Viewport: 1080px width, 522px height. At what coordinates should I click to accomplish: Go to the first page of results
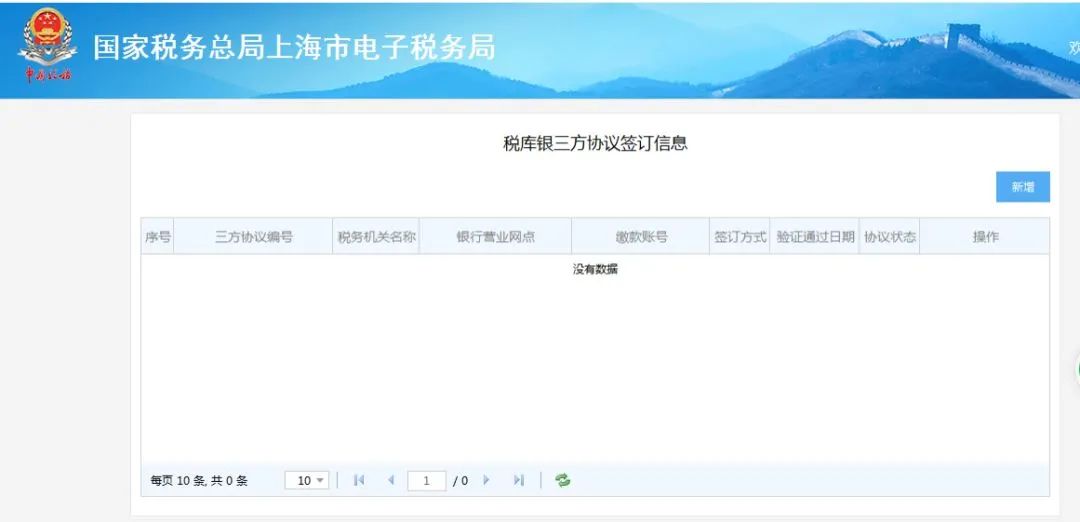[x=359, y=480]
